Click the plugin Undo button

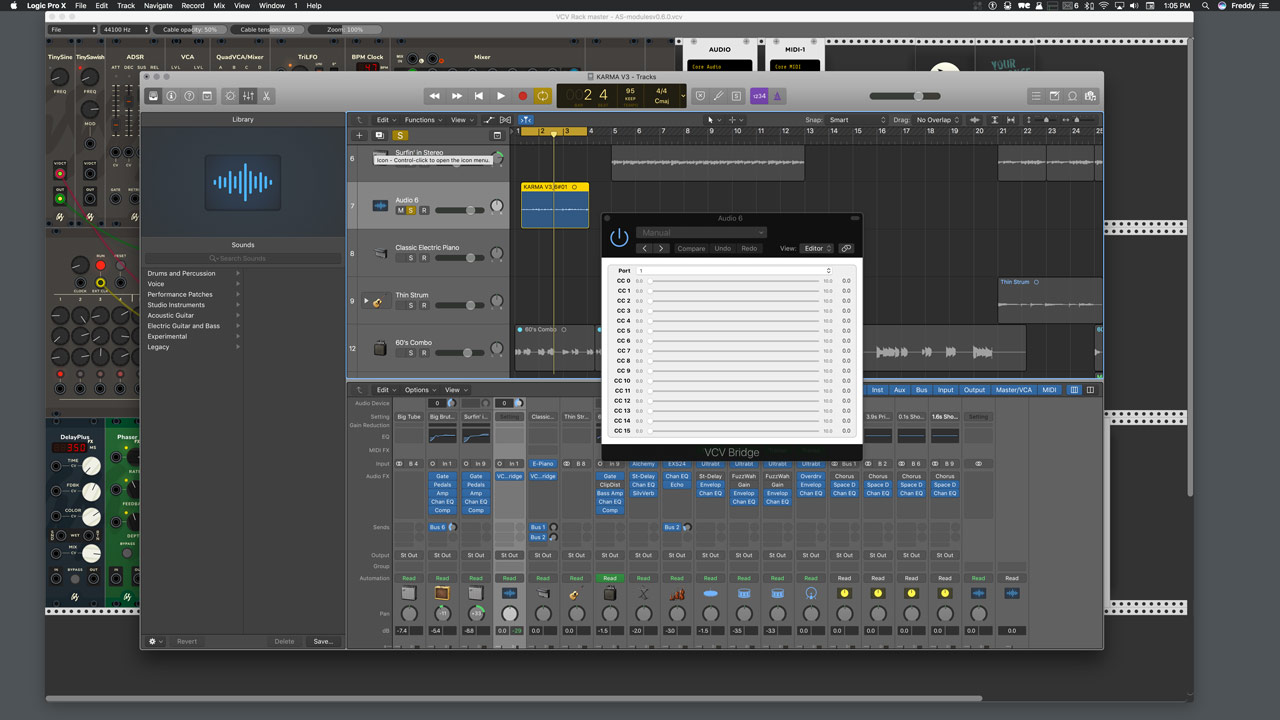[x=722, y=248]
